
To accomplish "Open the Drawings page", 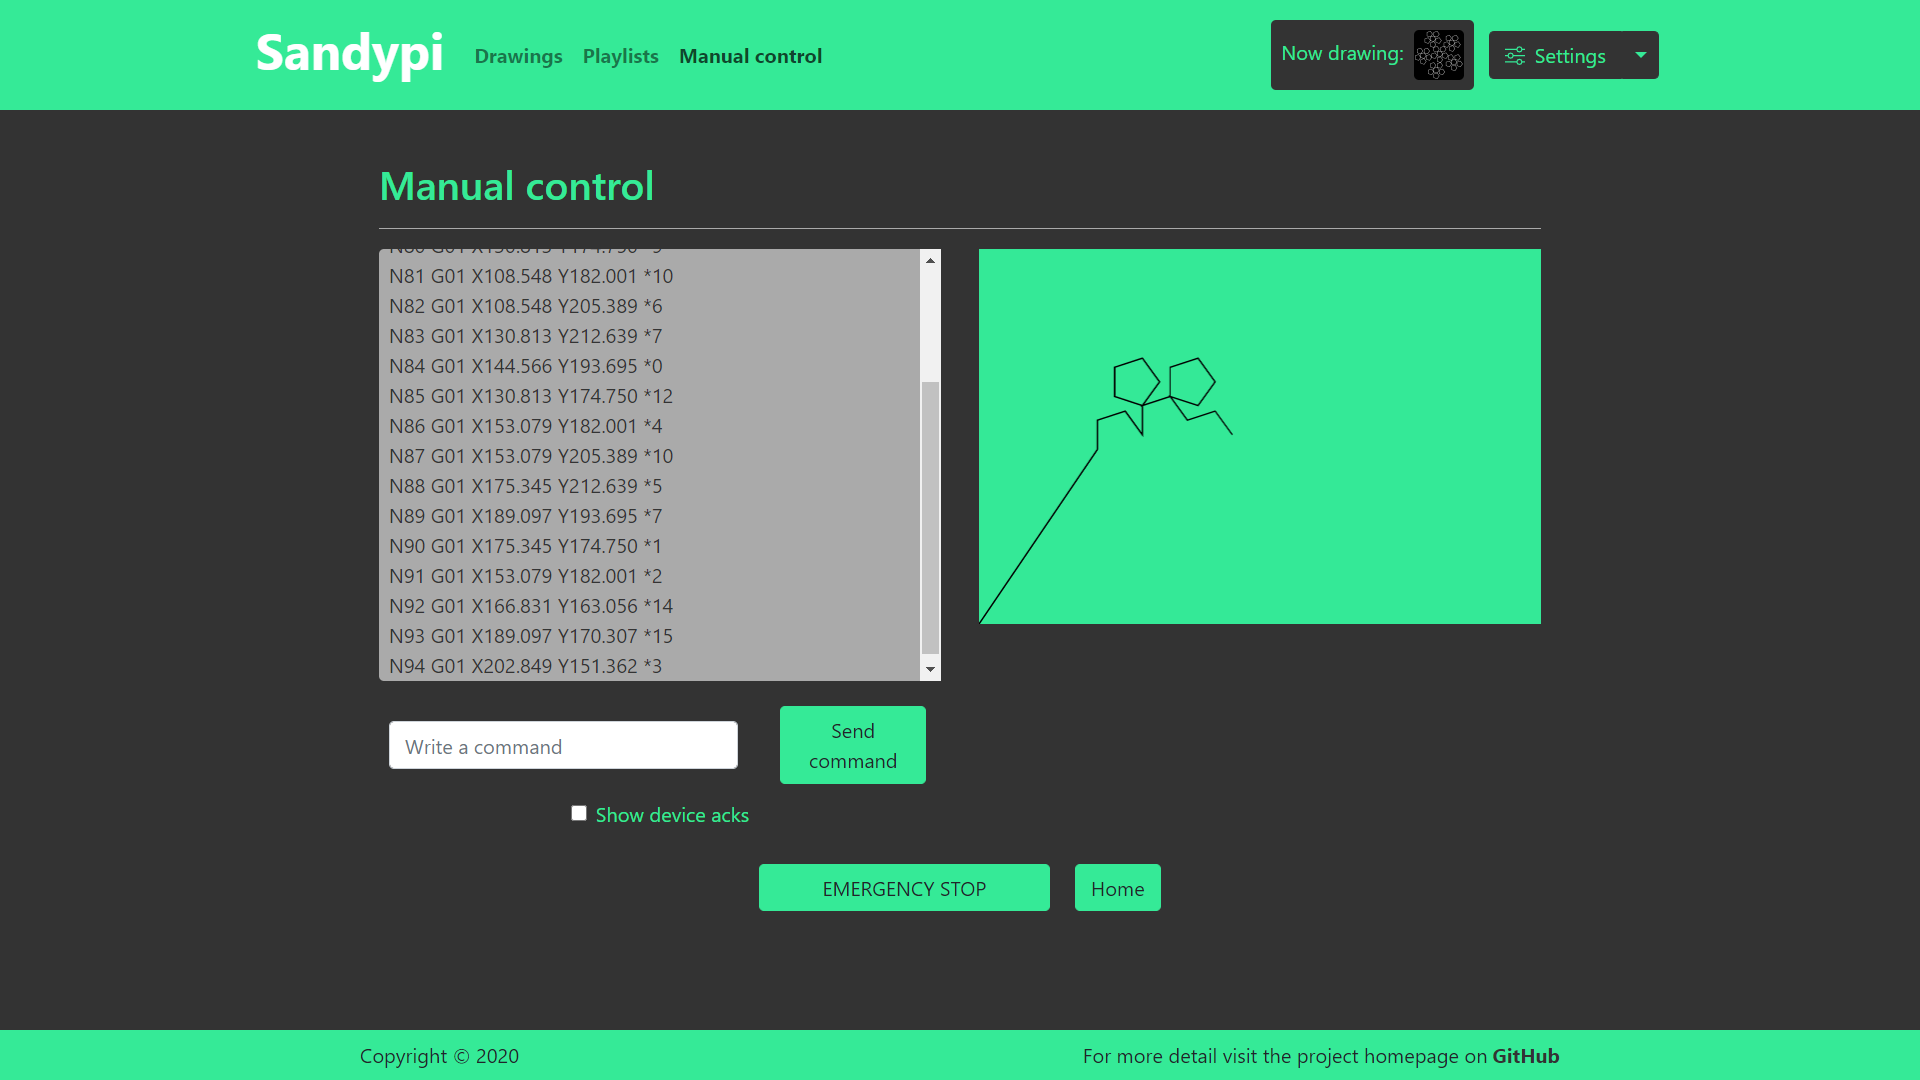I will tap(518, 56).
